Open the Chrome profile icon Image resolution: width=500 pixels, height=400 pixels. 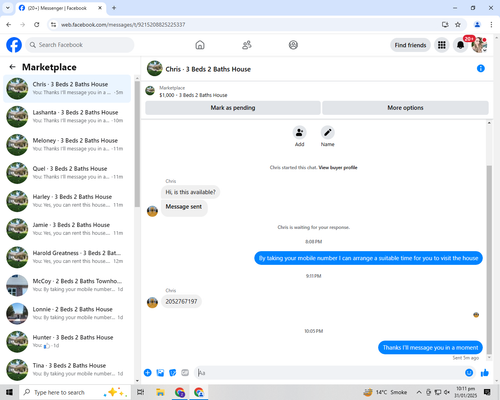[x=477, y=24]
